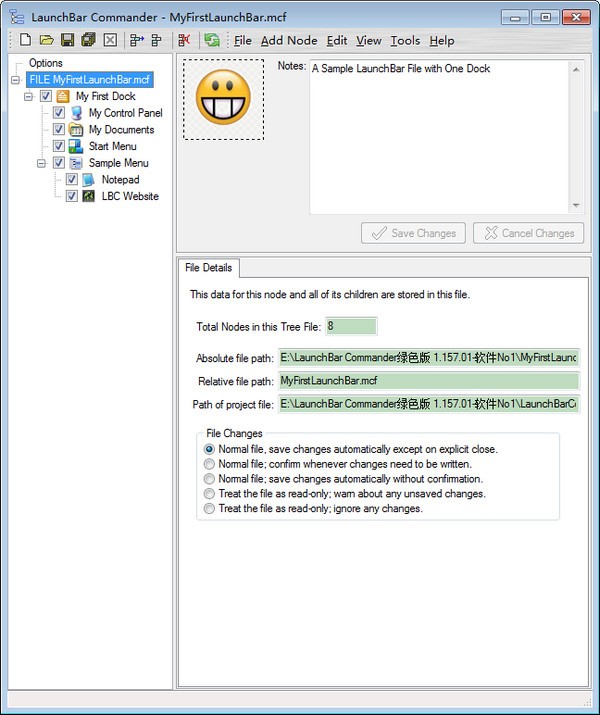The width and height of the screenshot is (600, 715).
Task: Click the smiley face icon image
Action: (x=223, y=99)
